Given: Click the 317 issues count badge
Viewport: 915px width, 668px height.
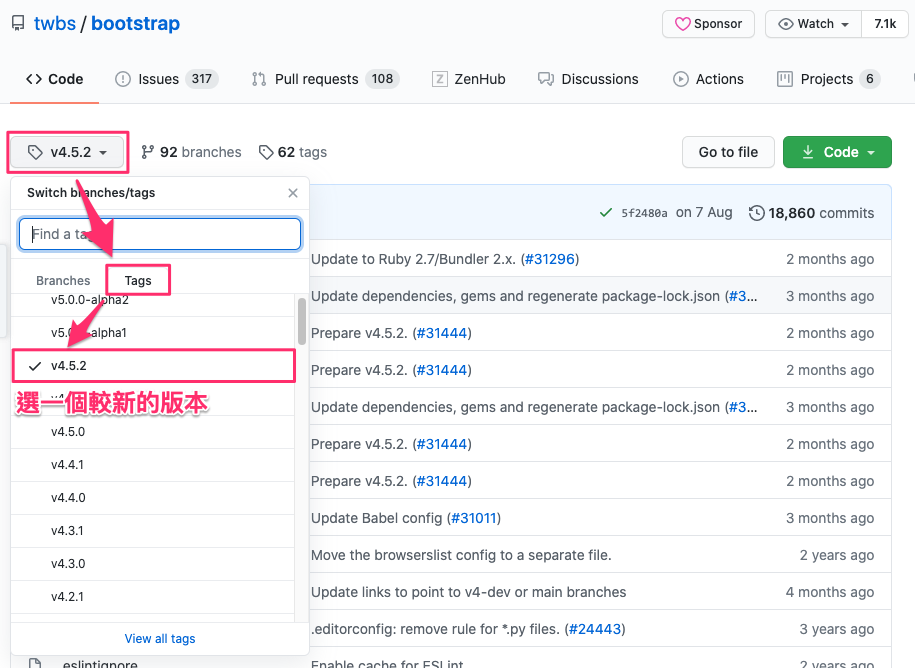Looking at the screenshot, I should click(x=201, y=79).
